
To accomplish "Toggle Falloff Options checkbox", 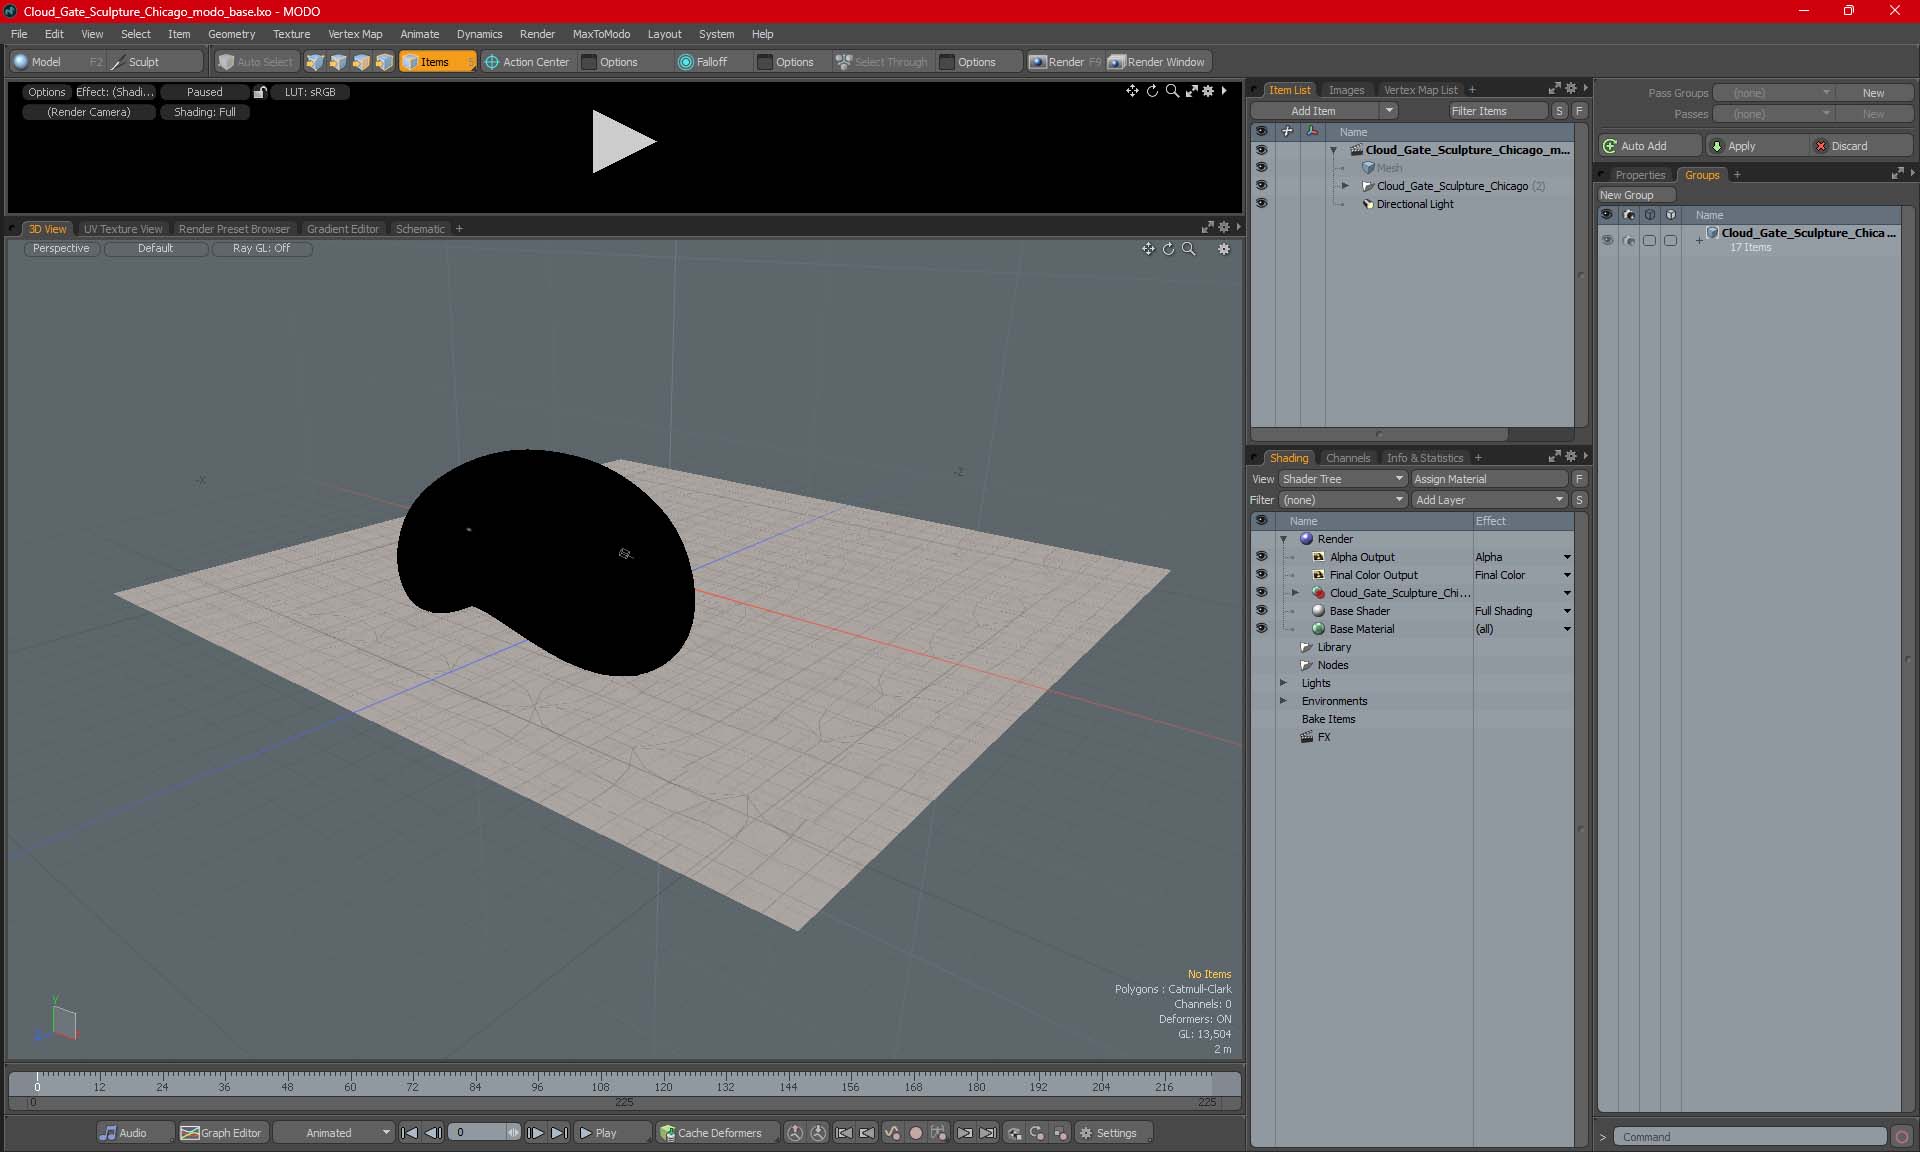I will click(765, 62).
